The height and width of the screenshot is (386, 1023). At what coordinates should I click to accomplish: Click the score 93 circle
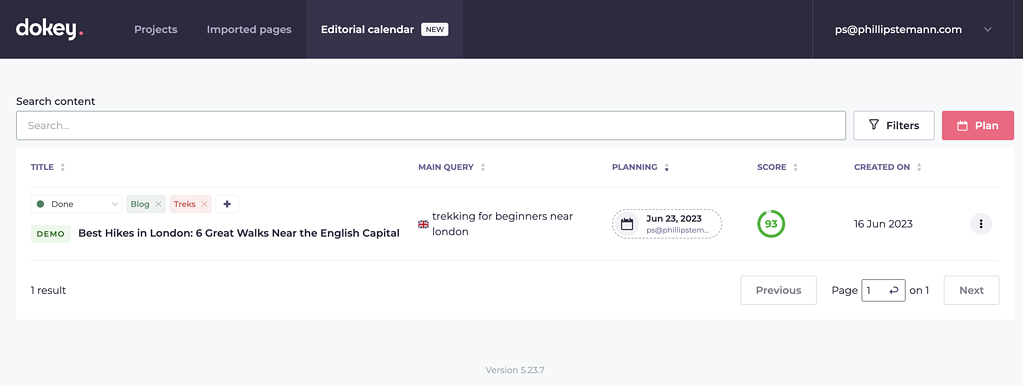(771, 224)
